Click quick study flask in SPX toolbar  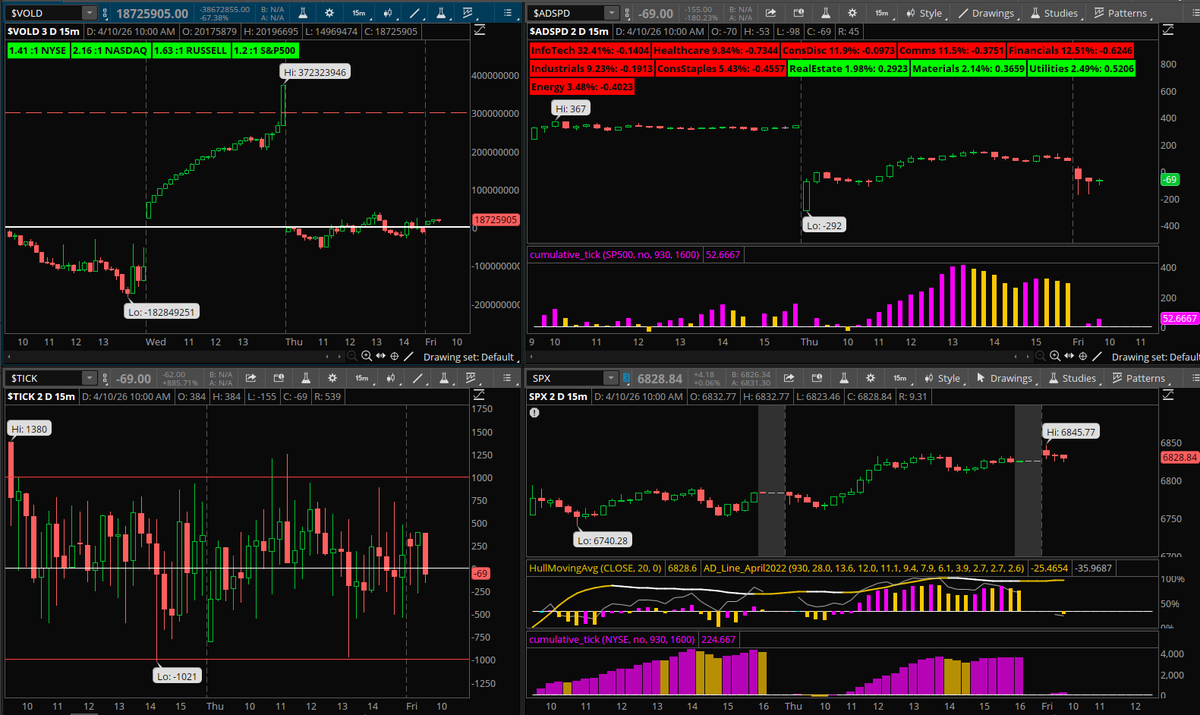[x=843, y=378]
